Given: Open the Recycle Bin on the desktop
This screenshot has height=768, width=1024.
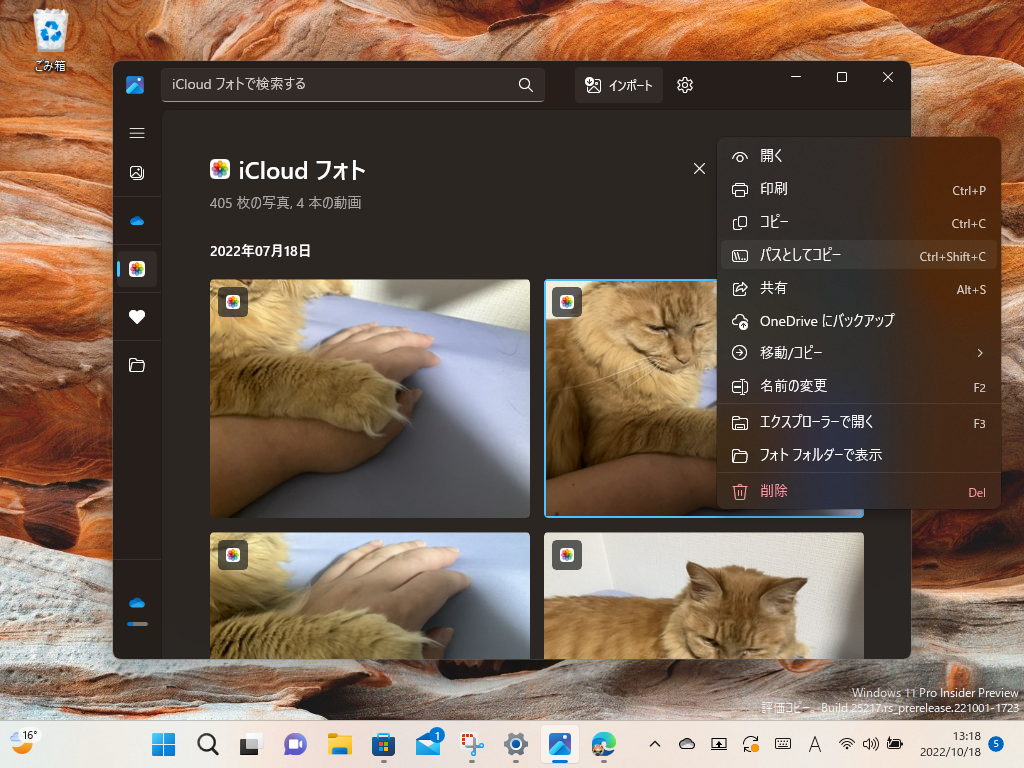Looking at the screenshot, I should (x=49, y=32).
